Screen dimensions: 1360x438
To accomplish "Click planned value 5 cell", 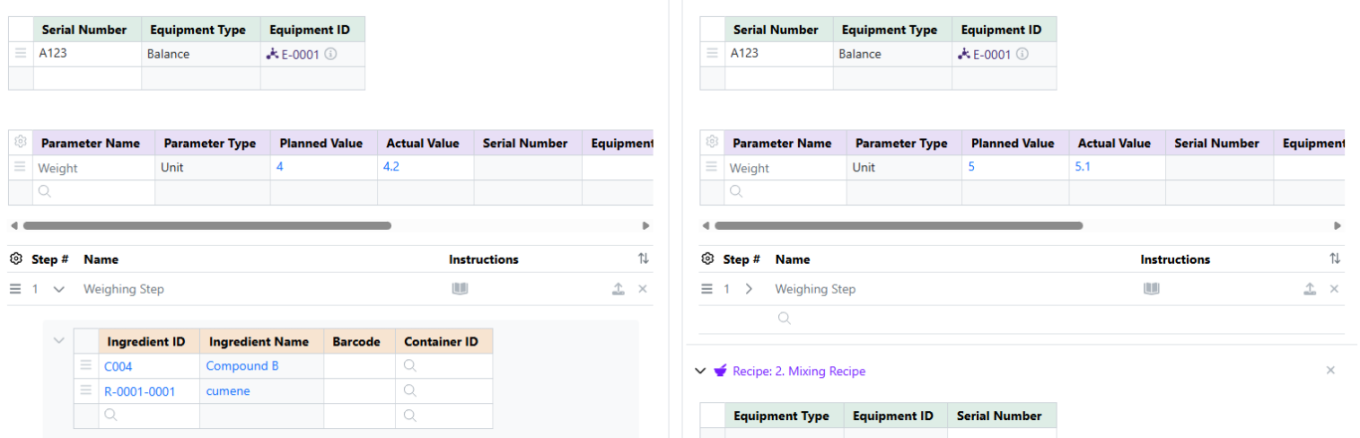I will click(1014, 168).
